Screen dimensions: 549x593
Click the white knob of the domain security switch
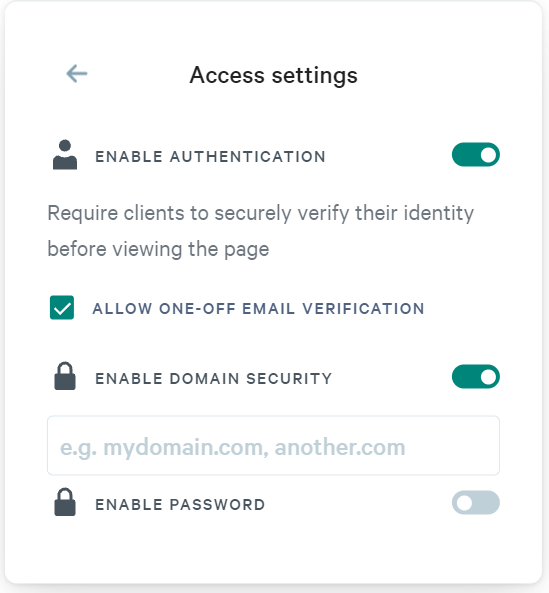coord(488,376)
